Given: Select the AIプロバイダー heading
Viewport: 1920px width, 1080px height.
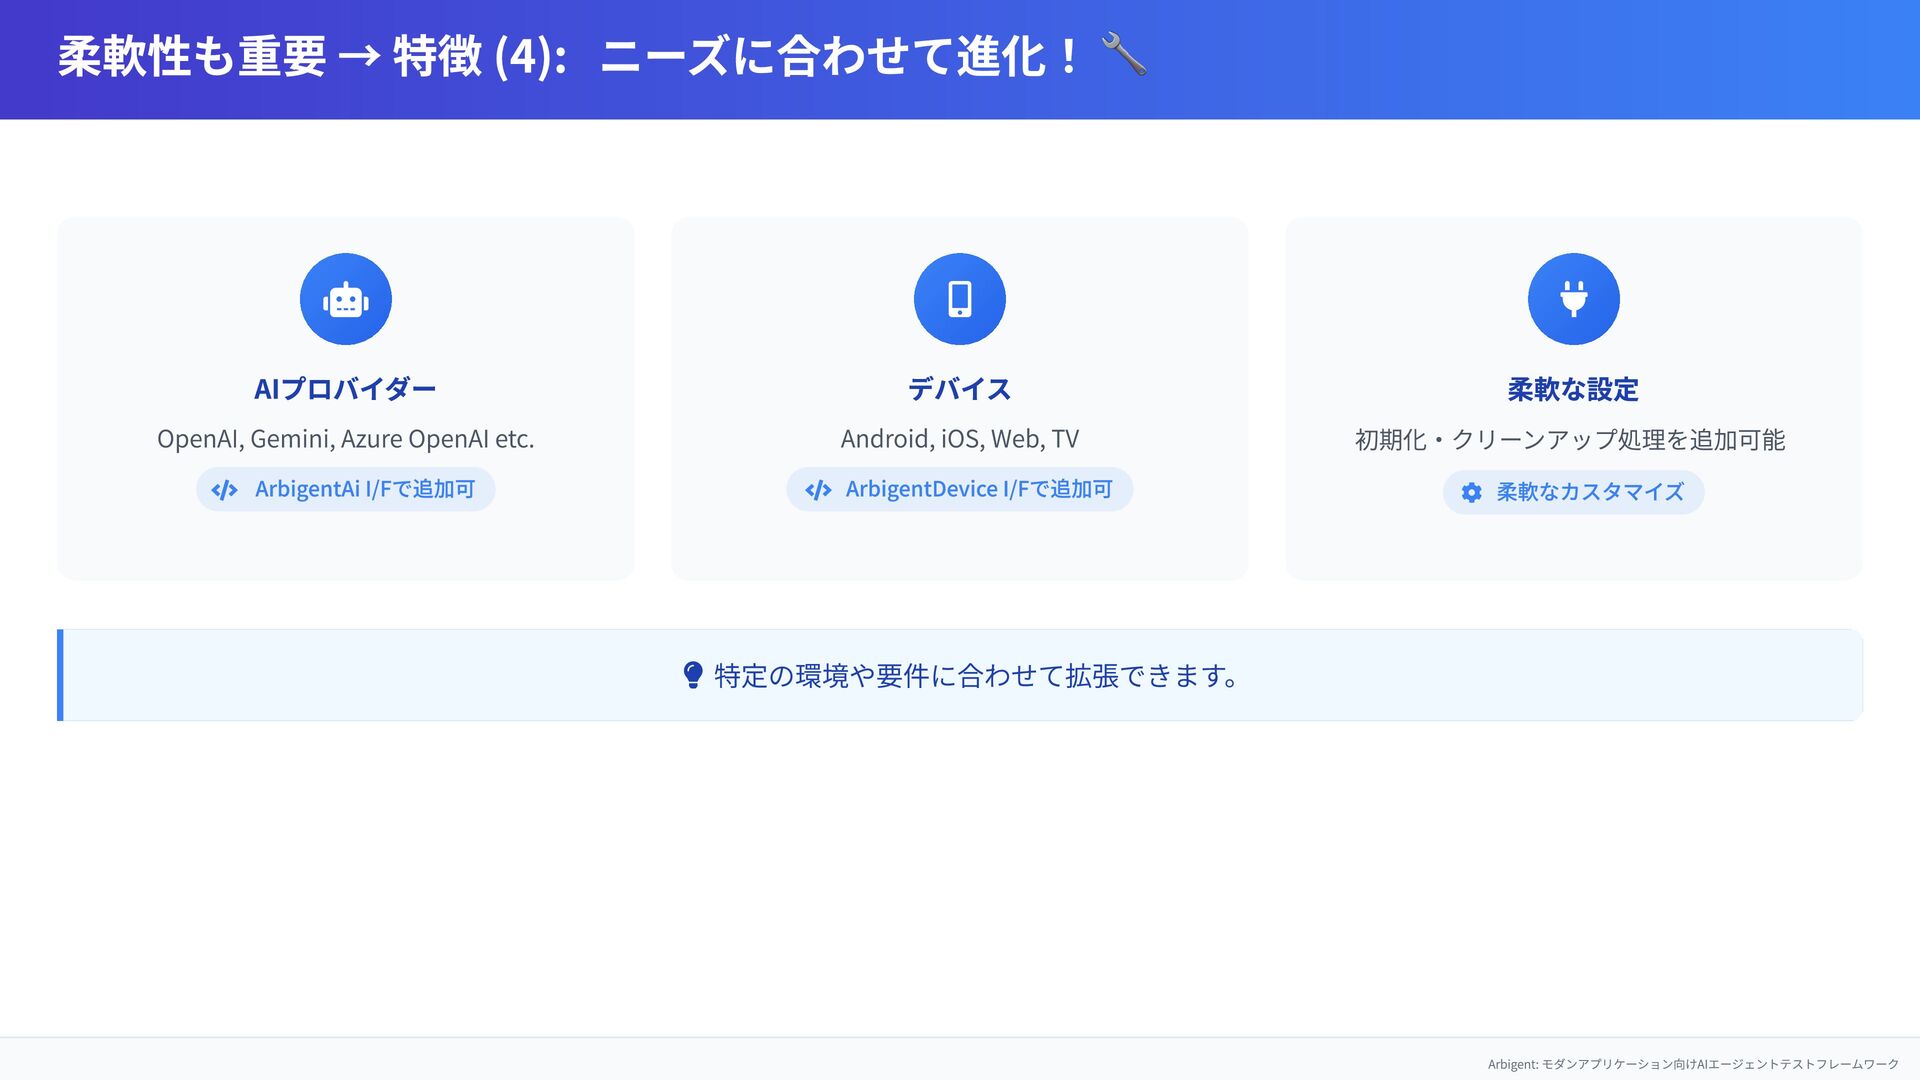Looking at the screenshot, I should click(x=345, y=389).
